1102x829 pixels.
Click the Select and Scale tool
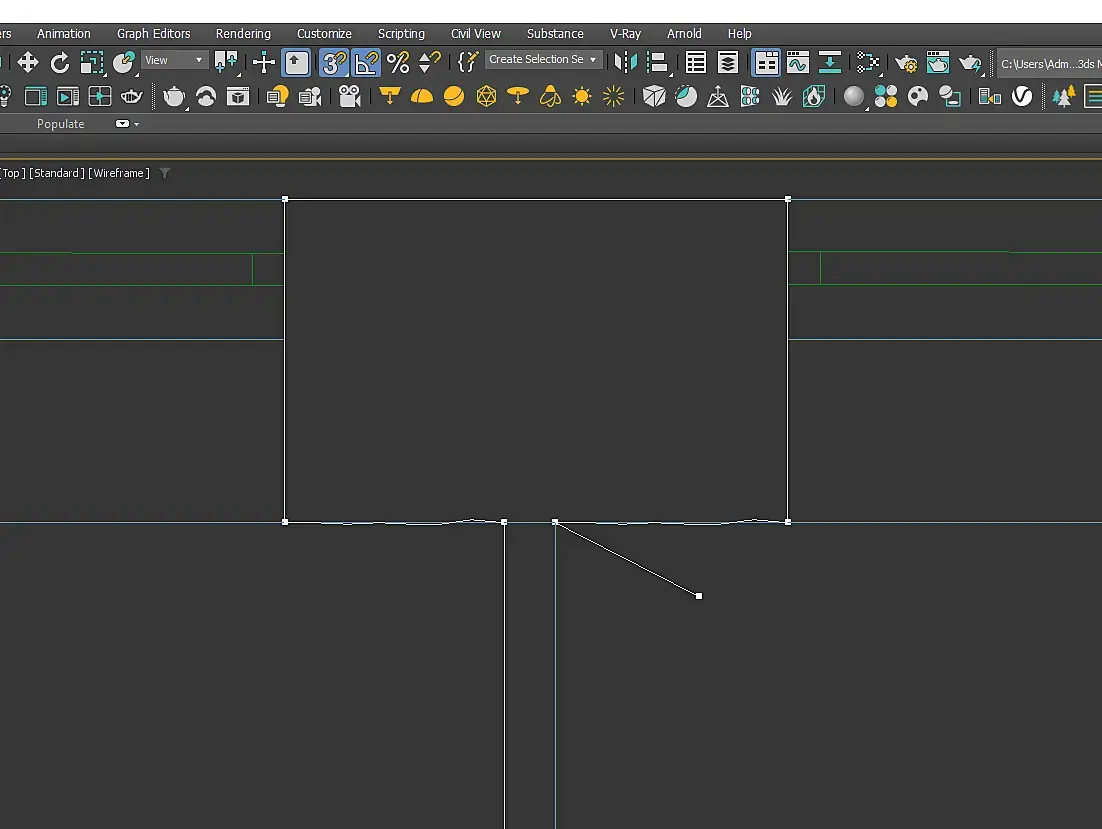tap(92, 63)
